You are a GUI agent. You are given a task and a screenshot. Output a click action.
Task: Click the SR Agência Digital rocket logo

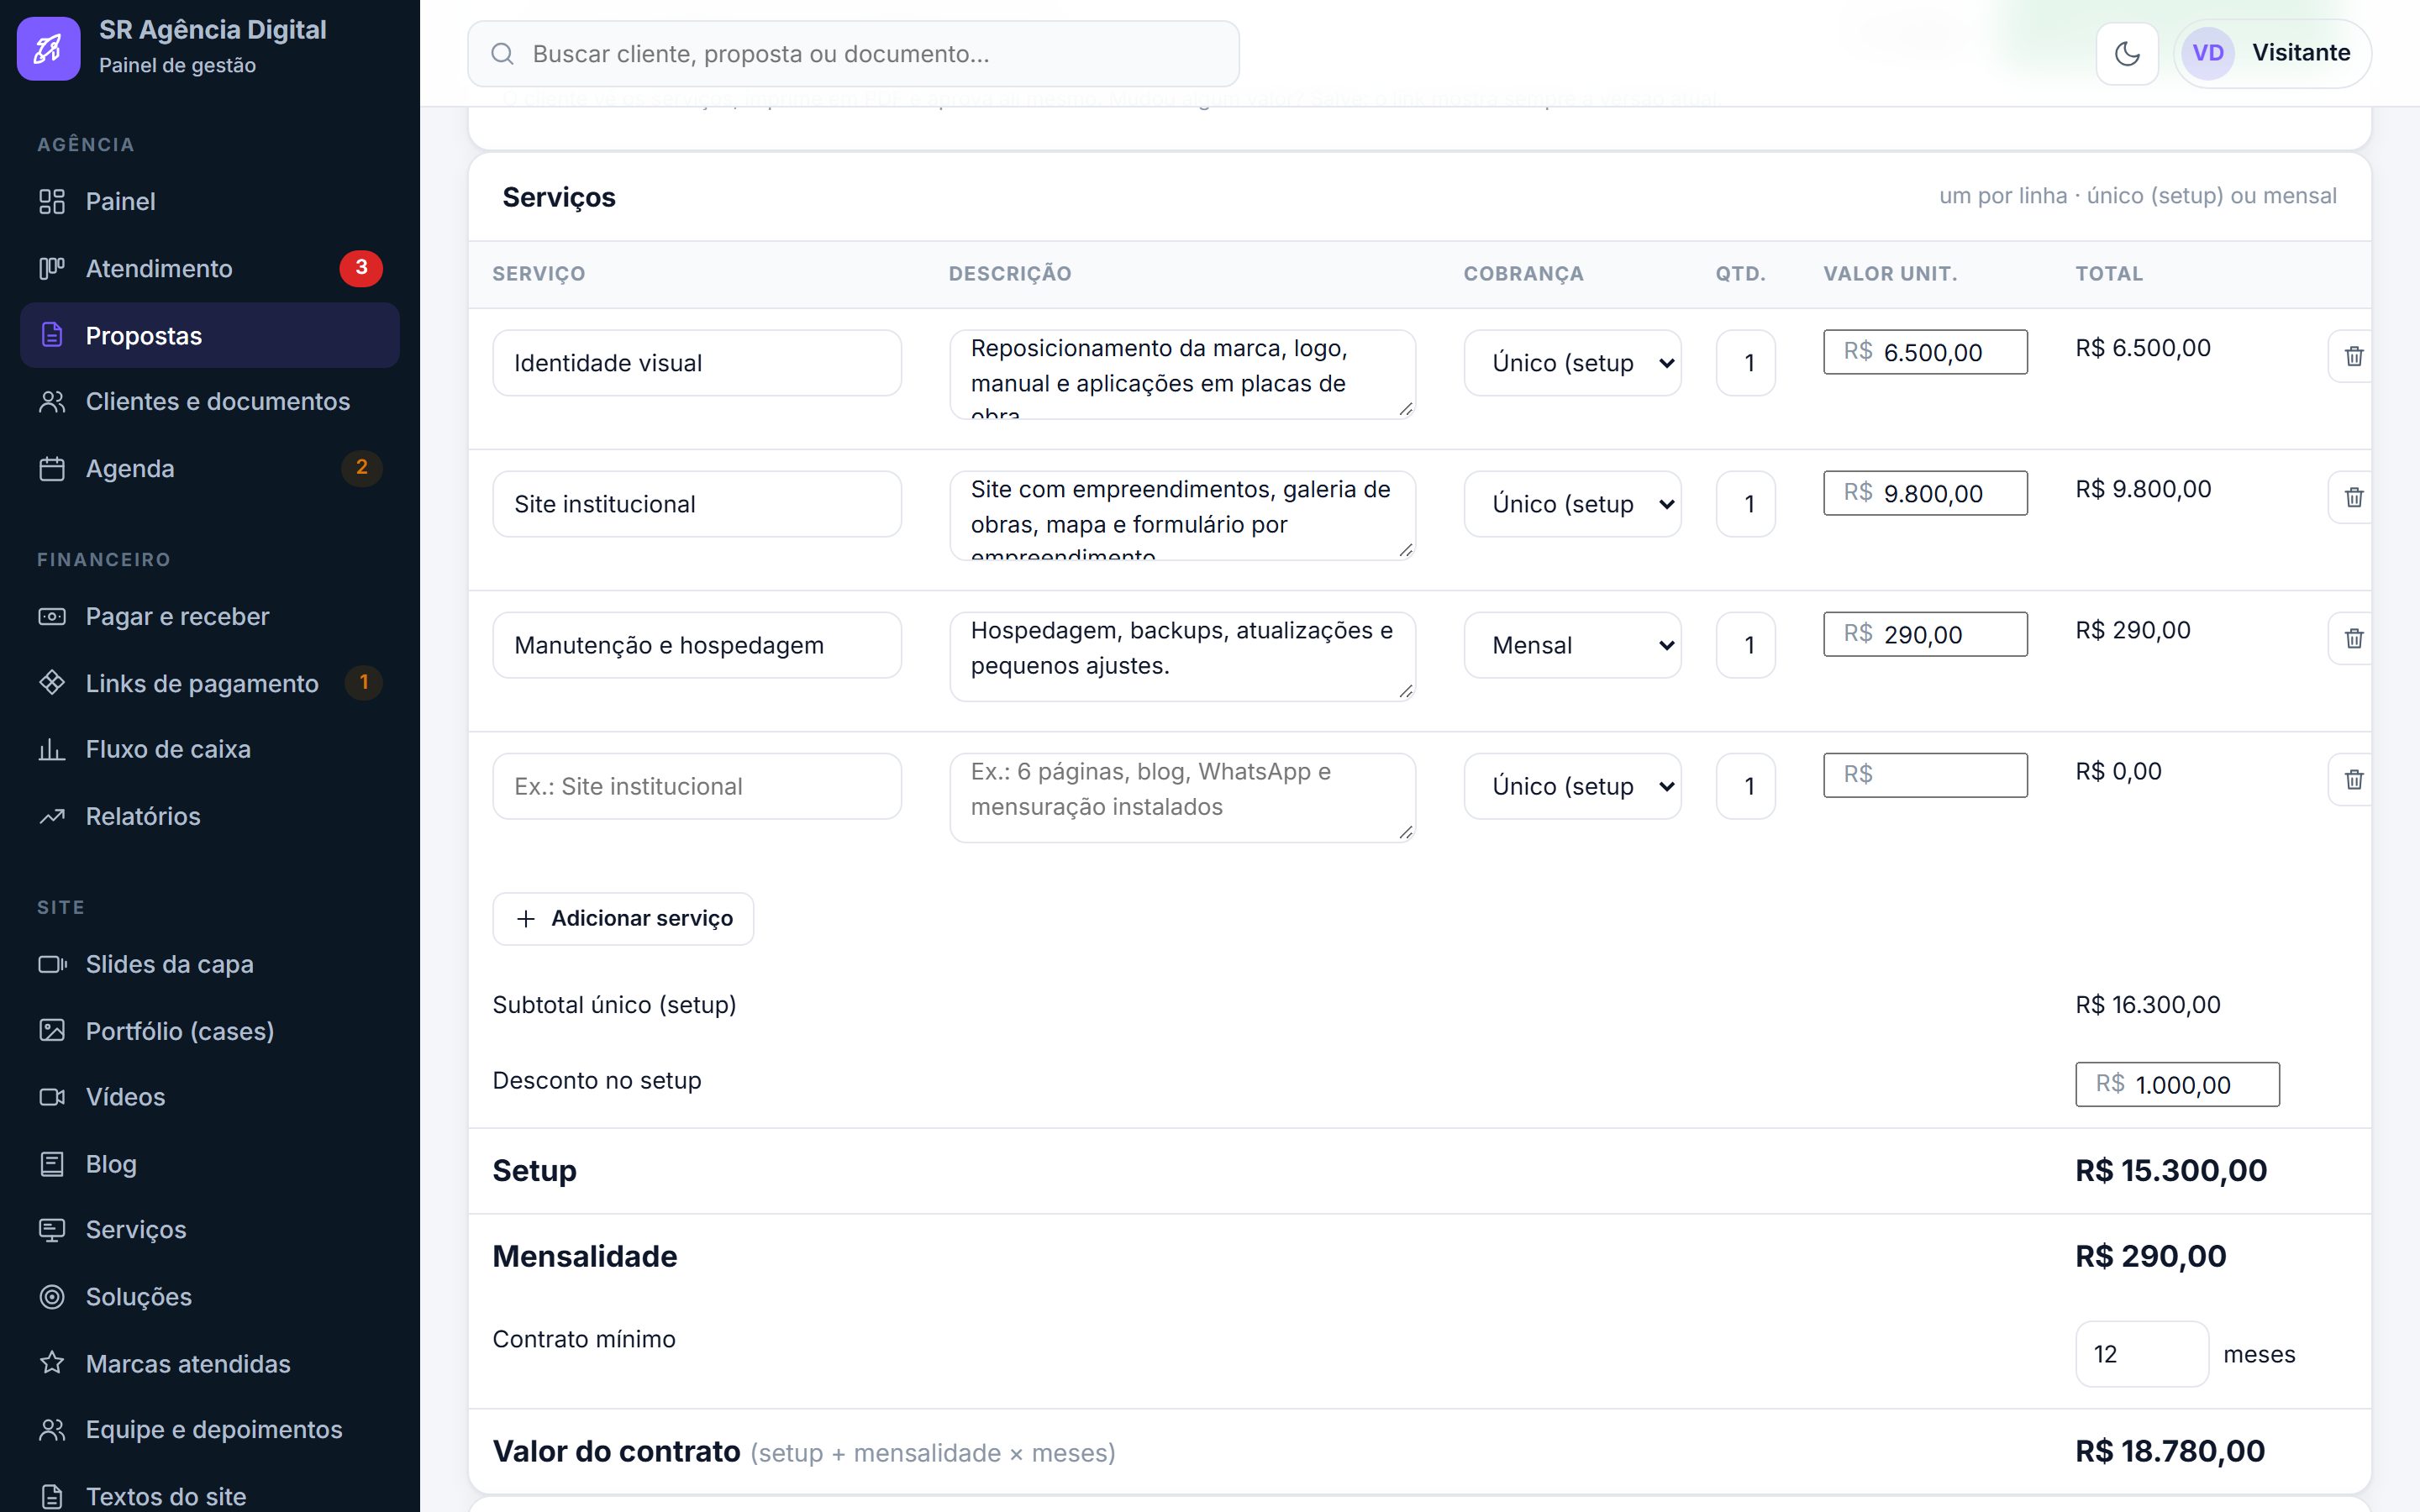pos(49,48)
